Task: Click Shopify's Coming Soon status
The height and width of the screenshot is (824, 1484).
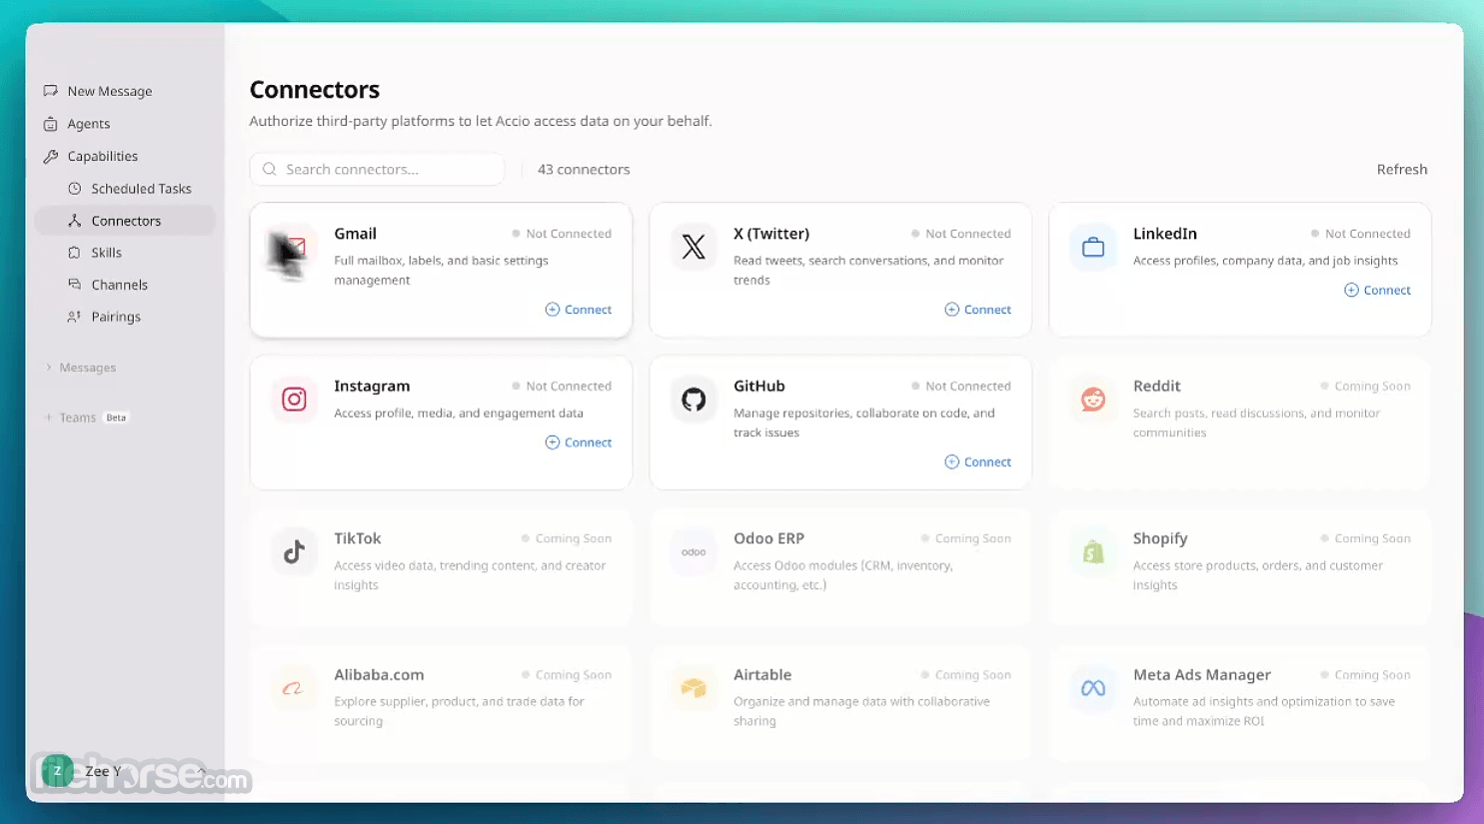Action: [1365, 538]
